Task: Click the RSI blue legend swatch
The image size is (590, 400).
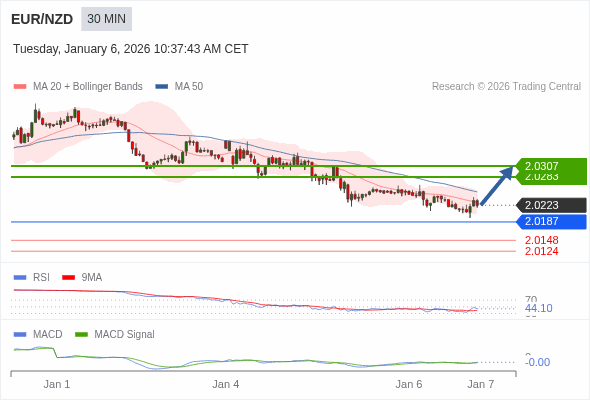Action: (20, 278)
